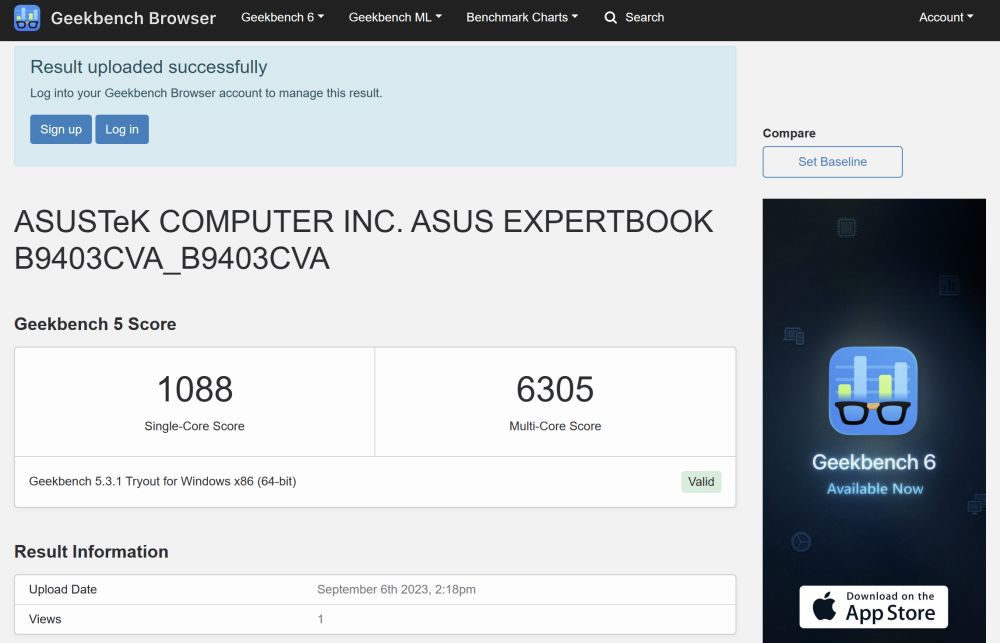This screenshot has width=1000, height=643.
Task: Click the Log in button
Action: (x=122, y=129)
